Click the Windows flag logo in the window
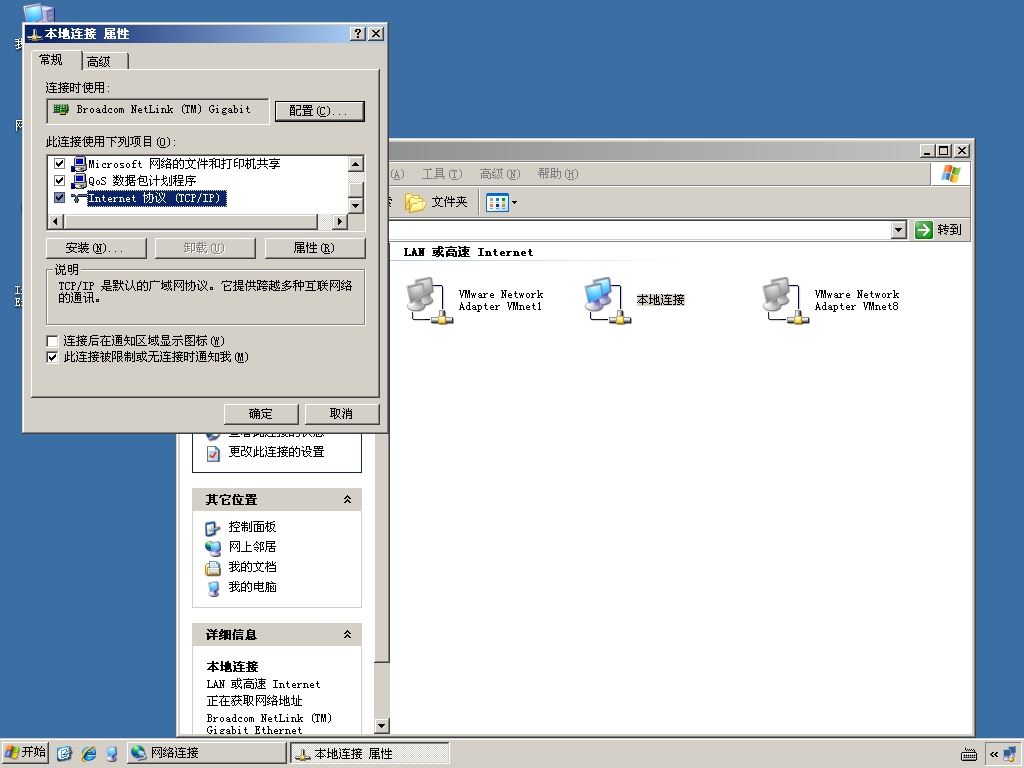1024x768 pixels. coord(951,174)
